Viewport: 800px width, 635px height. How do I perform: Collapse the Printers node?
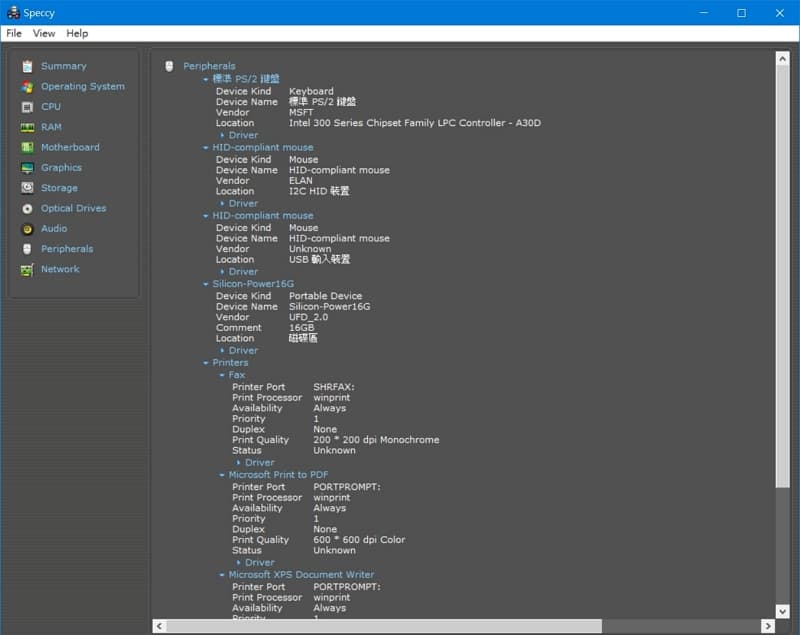pos(206,363)
